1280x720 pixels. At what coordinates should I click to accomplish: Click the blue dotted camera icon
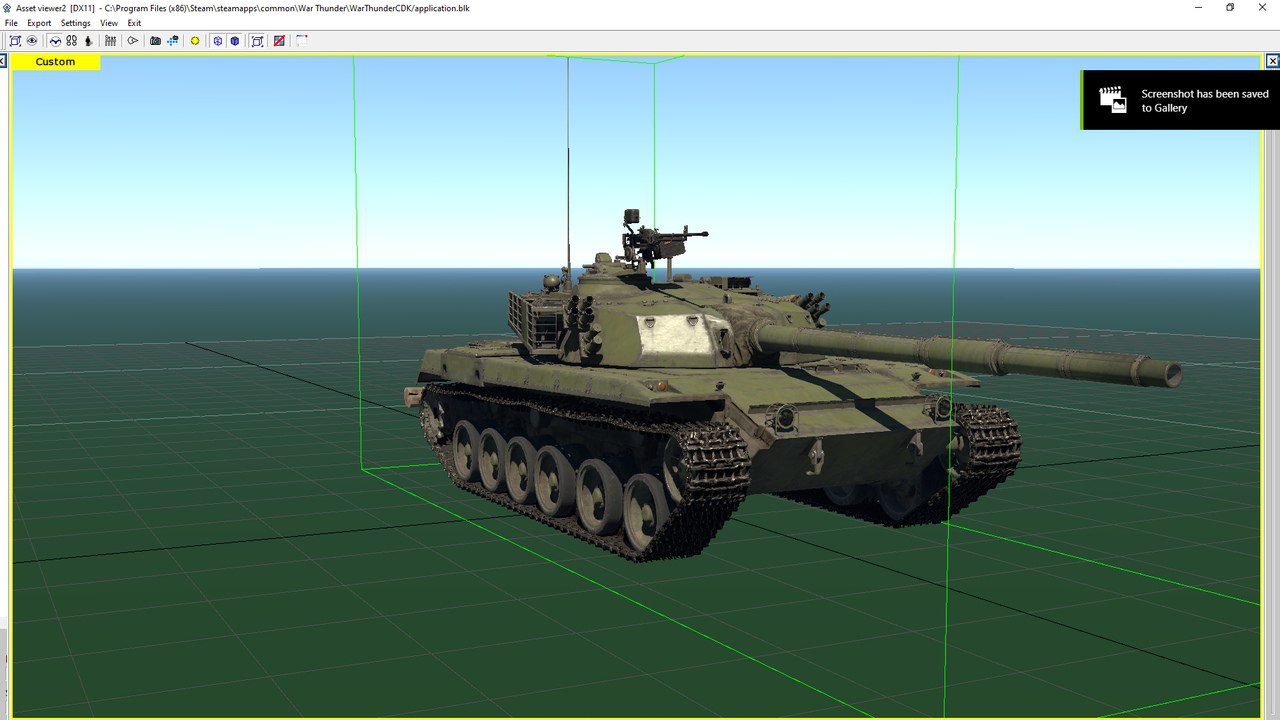tap(173, 41)
